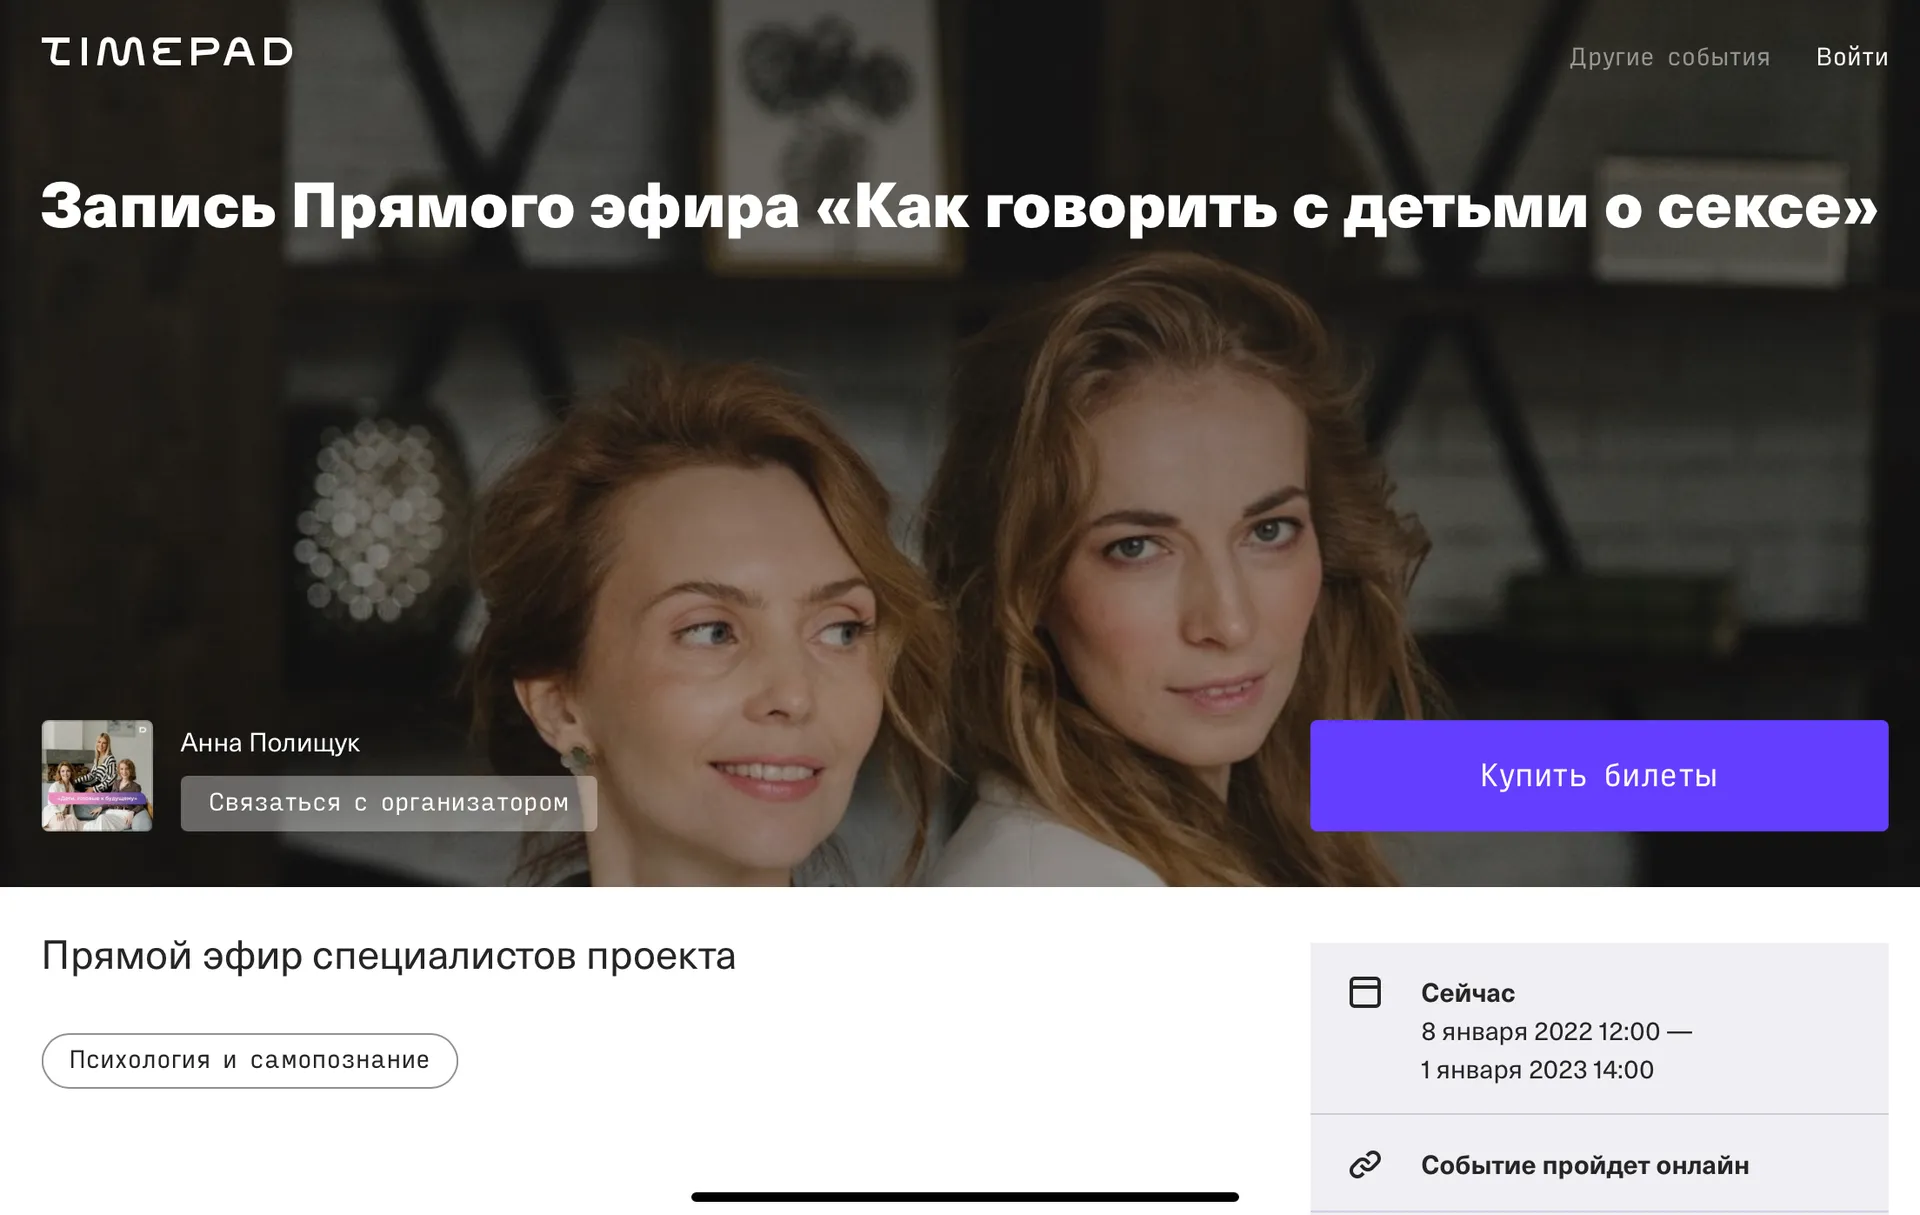Click organizer name Анна Полищук
The width and height of the screenshot is (1920, 1215).
(270, 743)
